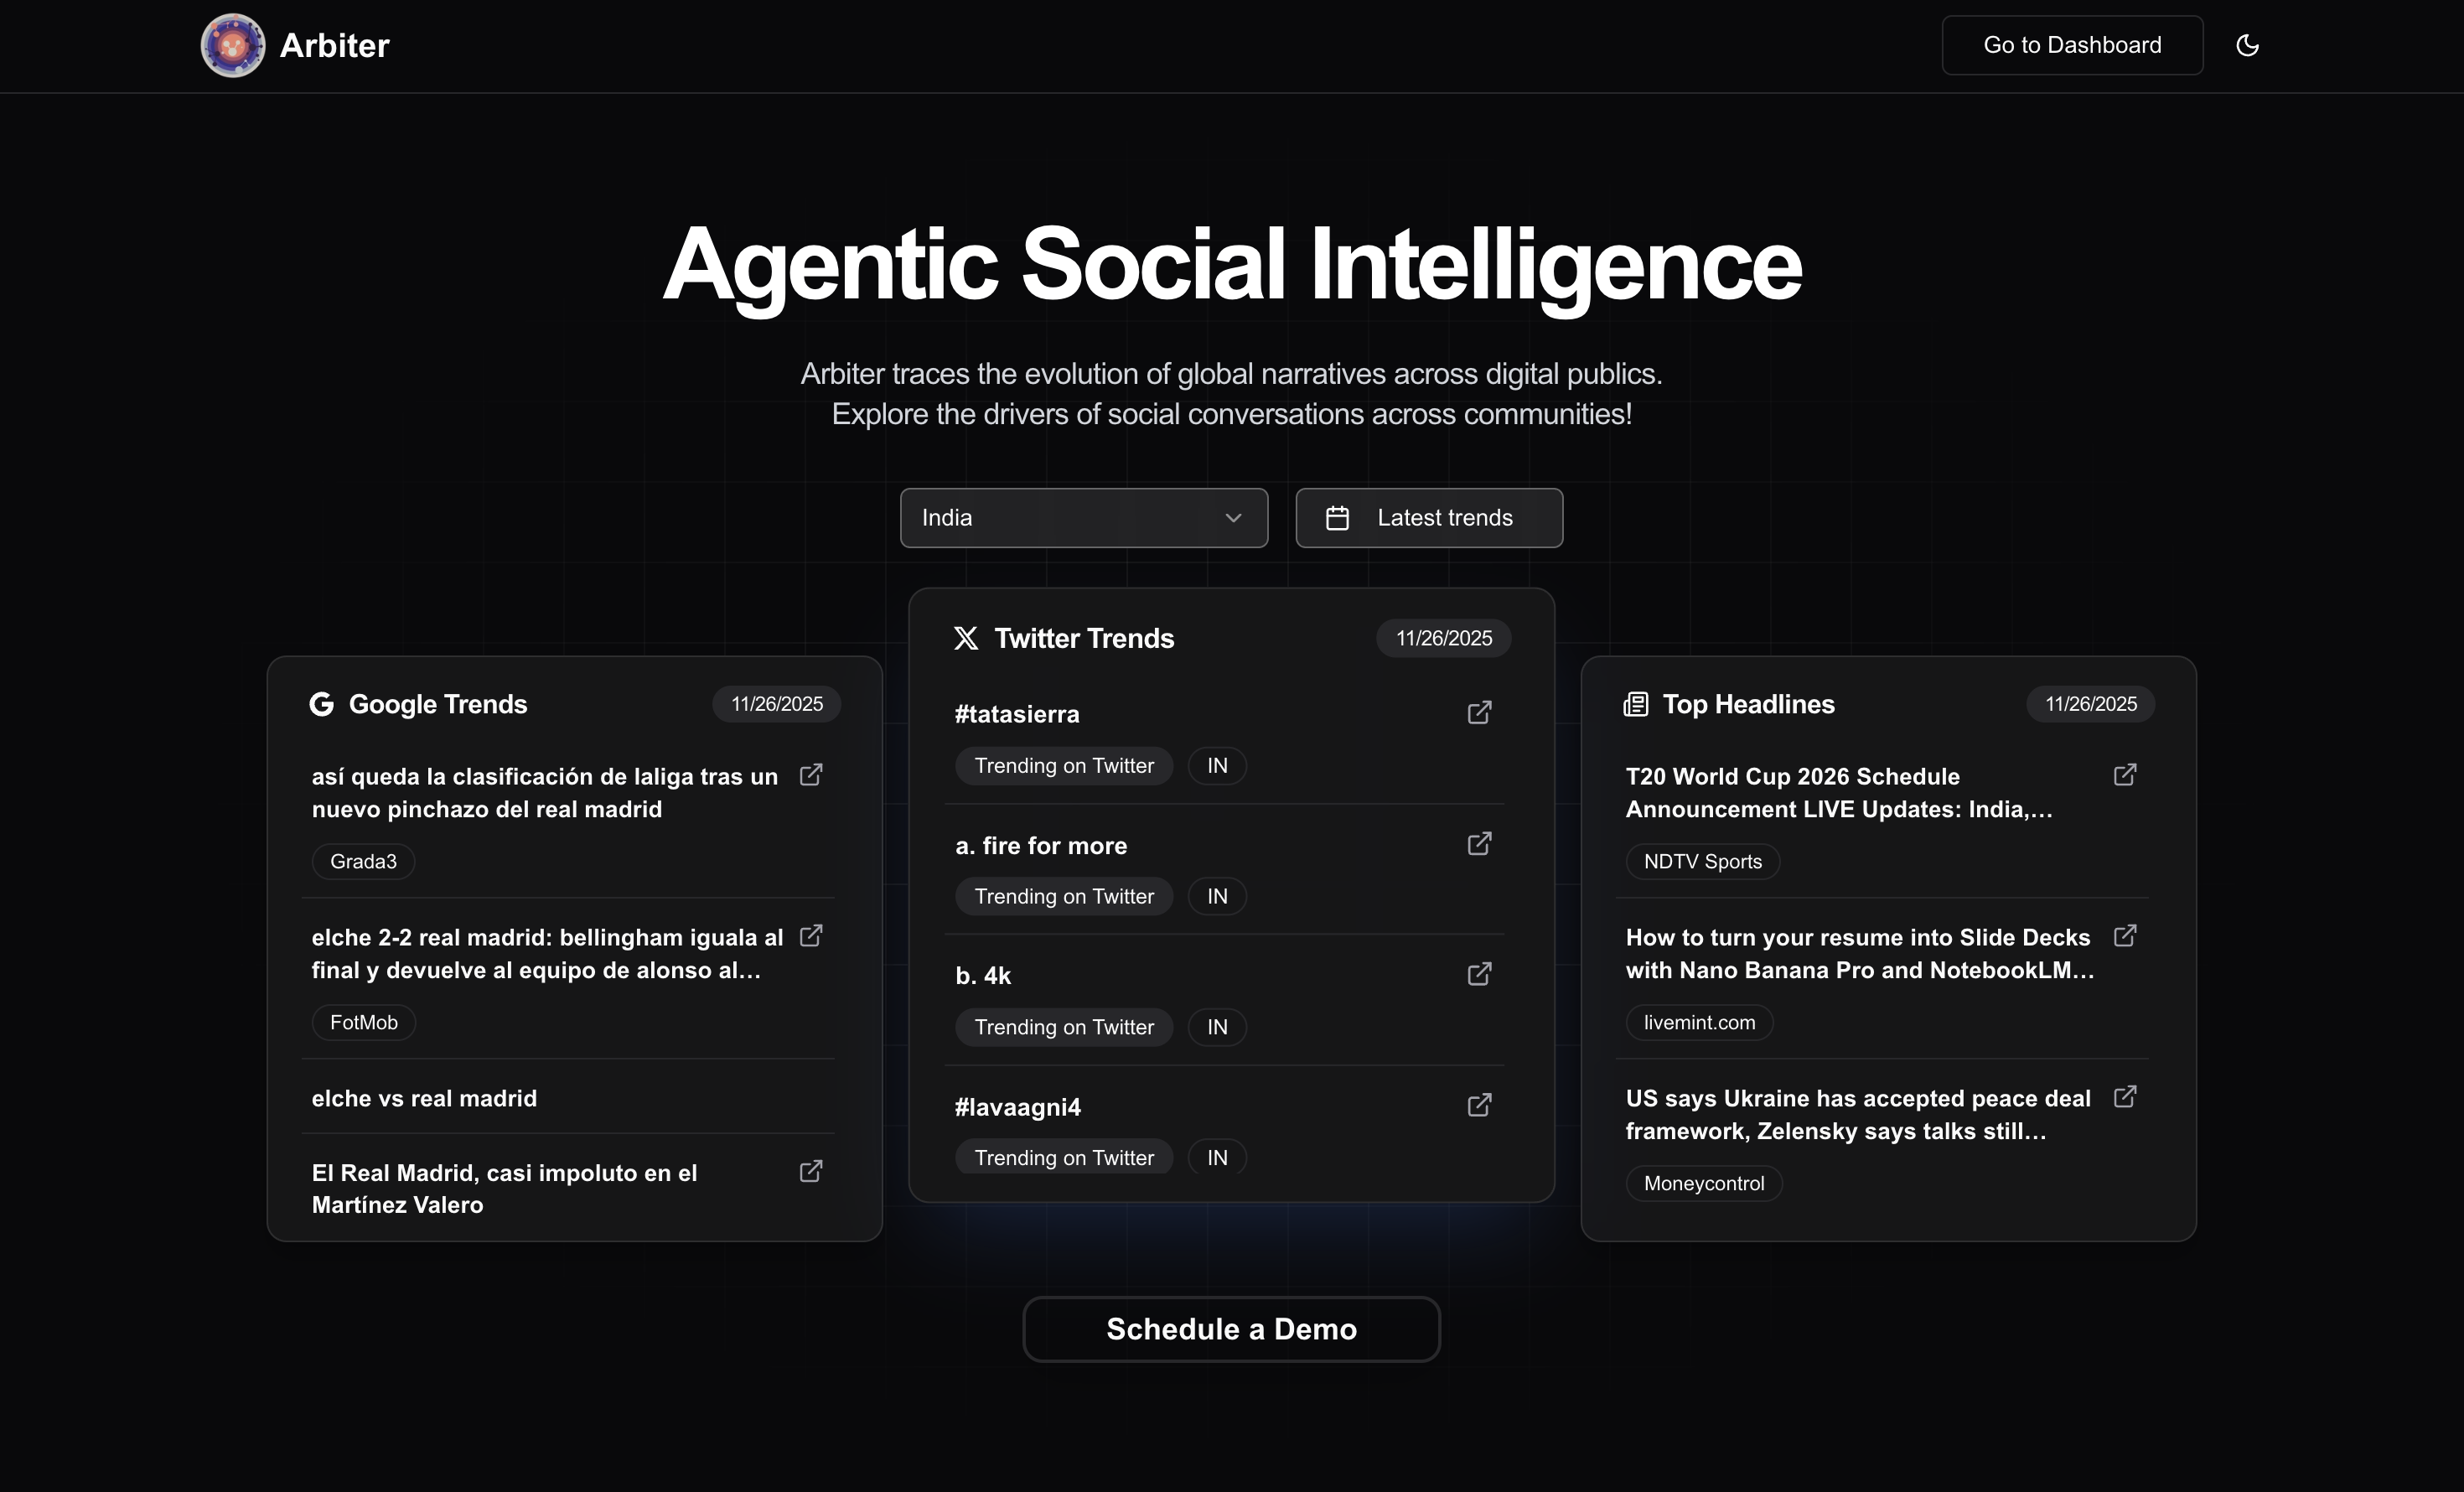Open external link for 'b. 4k' trend
This screenshot has height=1492, width=2464.
coord(1479,974)
